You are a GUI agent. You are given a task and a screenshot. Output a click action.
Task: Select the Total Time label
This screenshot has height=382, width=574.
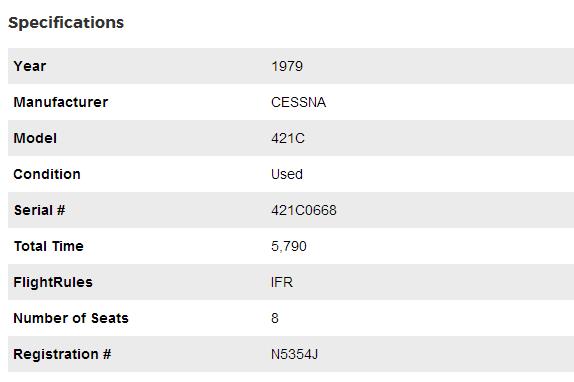point(49,246)
